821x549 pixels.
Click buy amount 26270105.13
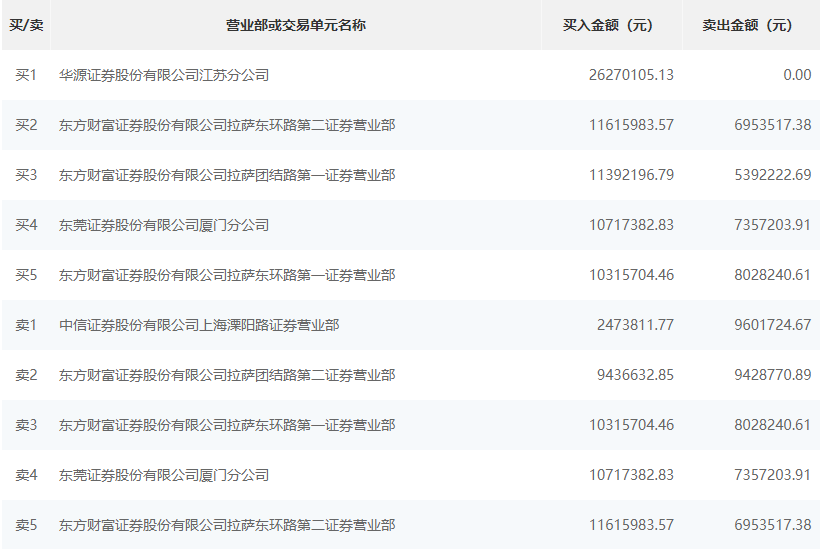click(631, 75)
